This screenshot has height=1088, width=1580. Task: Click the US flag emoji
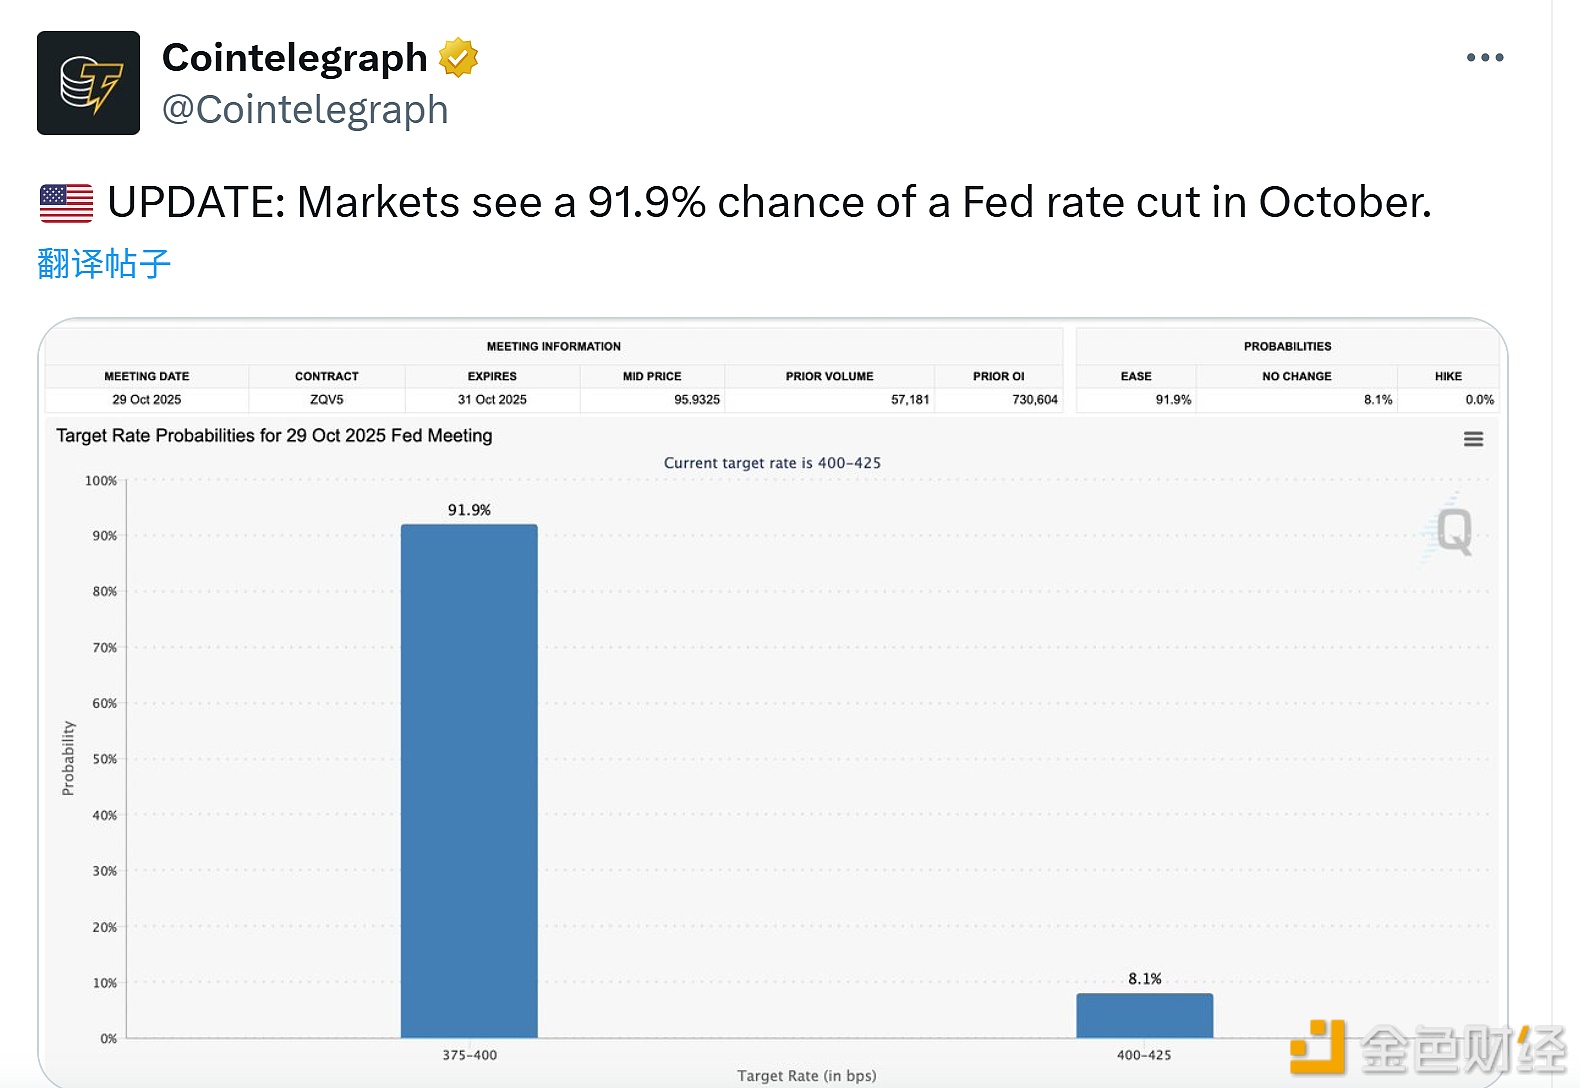(66, 203)
